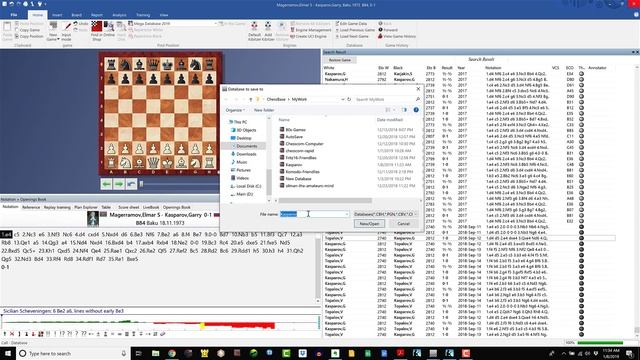The width and height of the screenshot is (640, 360).
Task: Click Create UCI Engine
Action: pyautogui.click(x=309, y=36)
